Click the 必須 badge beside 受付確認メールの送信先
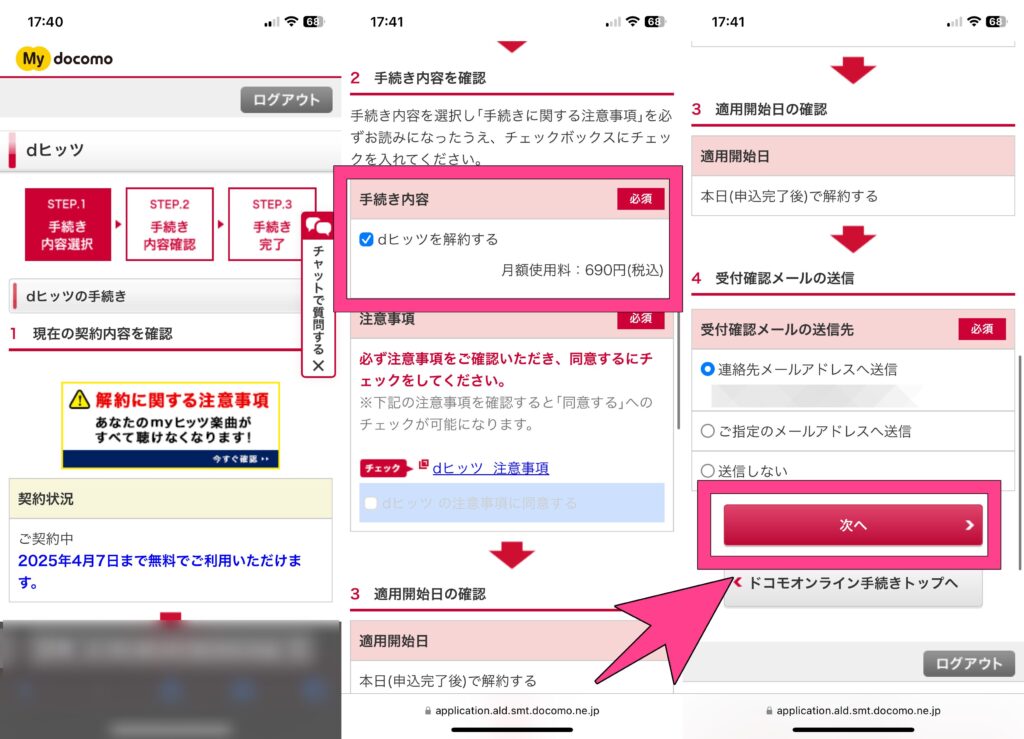This screenshot has width=1024, height=739. tap(982, 329)
